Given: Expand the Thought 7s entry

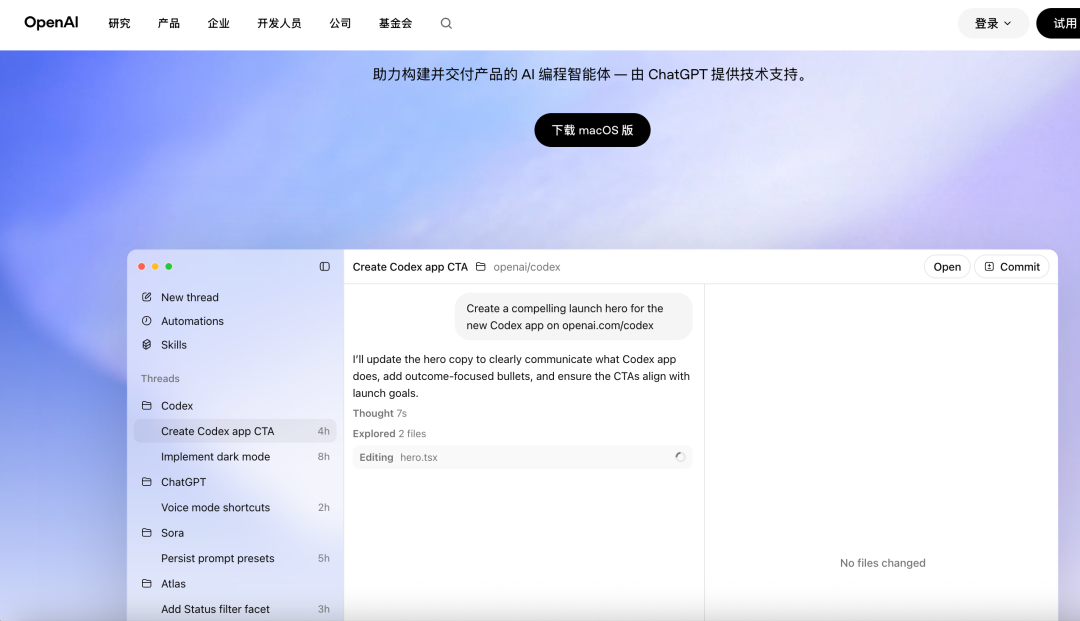Looking at the screenshot, I should pyautogui.click(x=380, y=413).
